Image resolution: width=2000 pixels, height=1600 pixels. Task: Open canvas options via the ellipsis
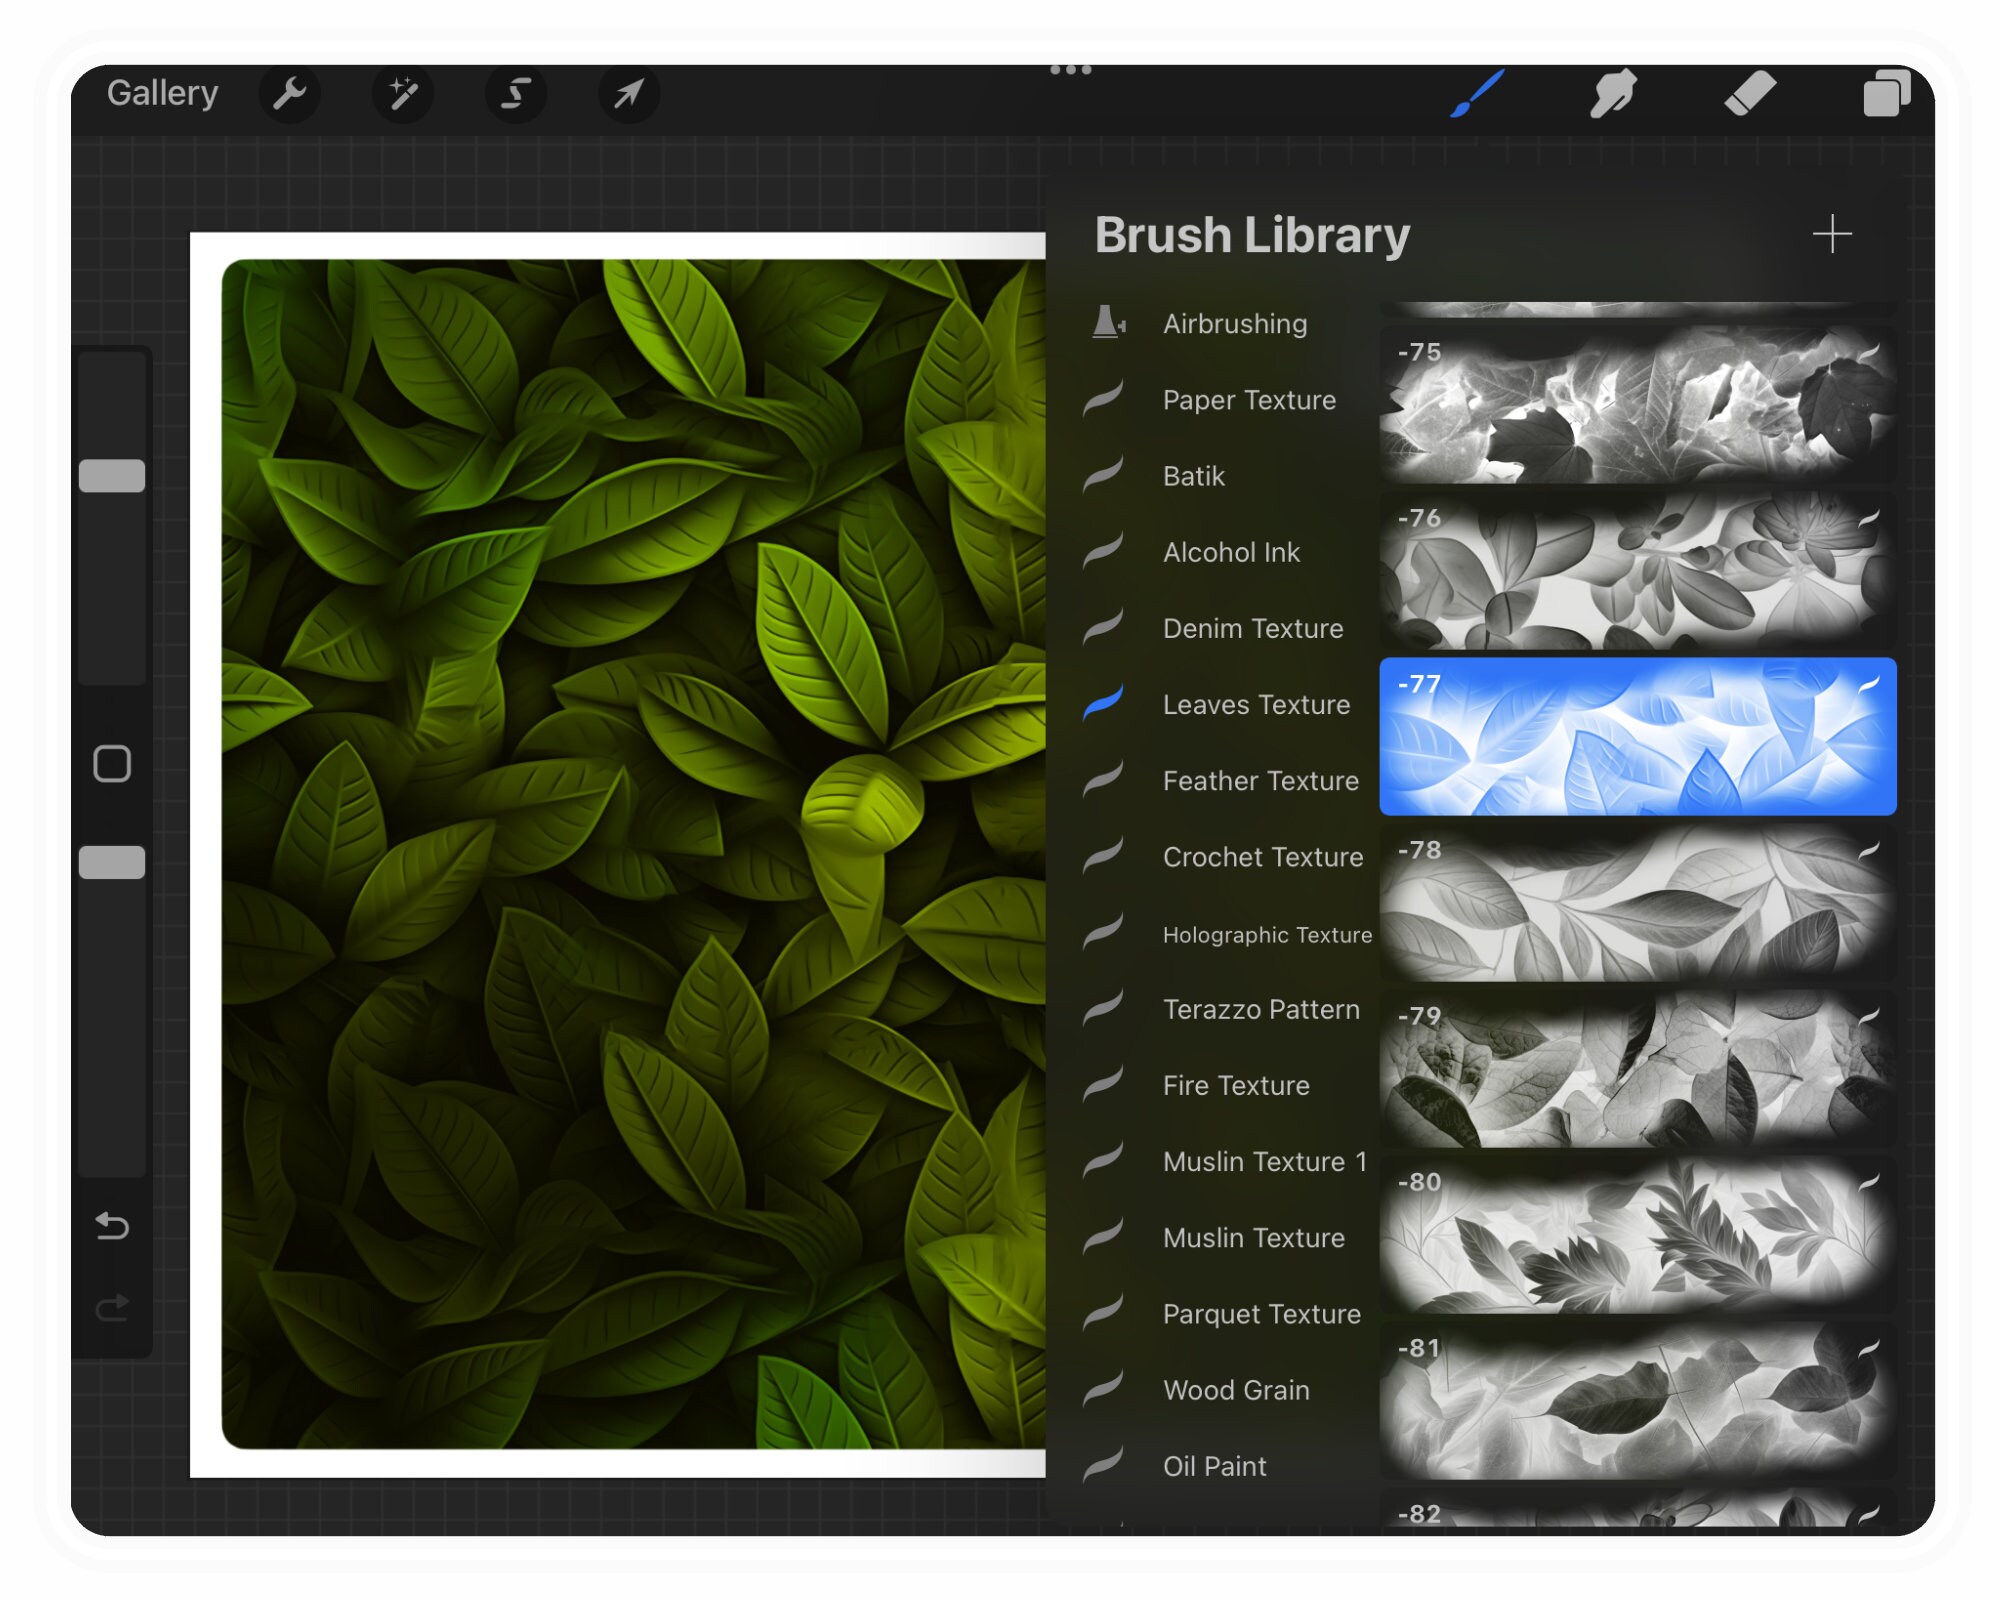click(x=1070, y=69)
